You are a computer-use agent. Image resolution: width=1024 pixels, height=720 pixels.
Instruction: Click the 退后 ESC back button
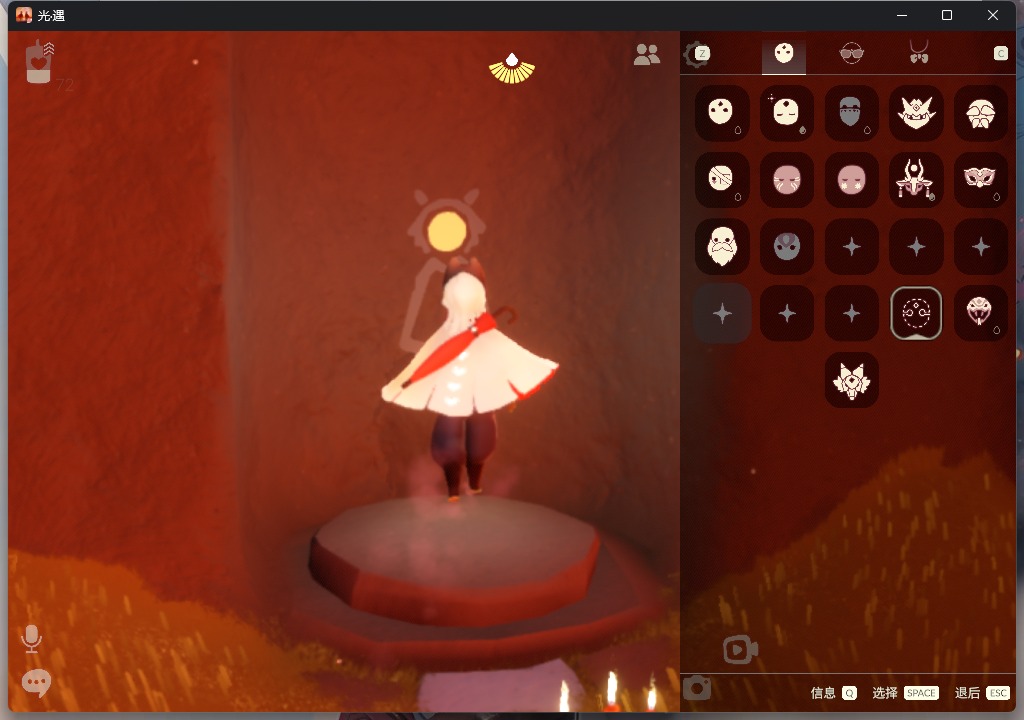click(982, 693)
